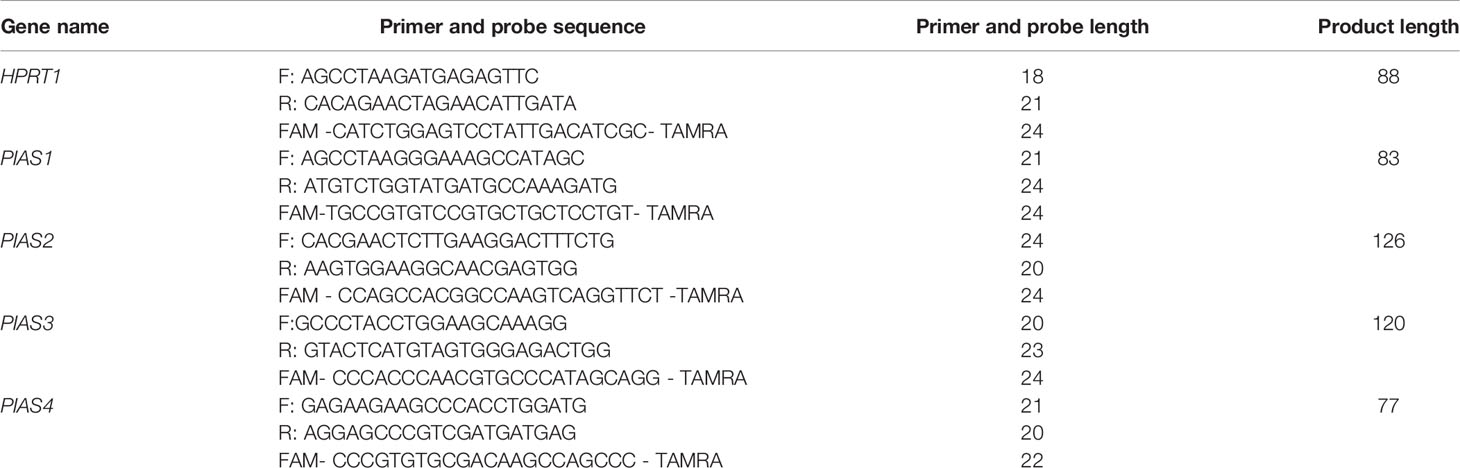This screenshot has width=1460, height=468.
Task: Click HPRT1 product length value 88
Action: click(1389, 76)
